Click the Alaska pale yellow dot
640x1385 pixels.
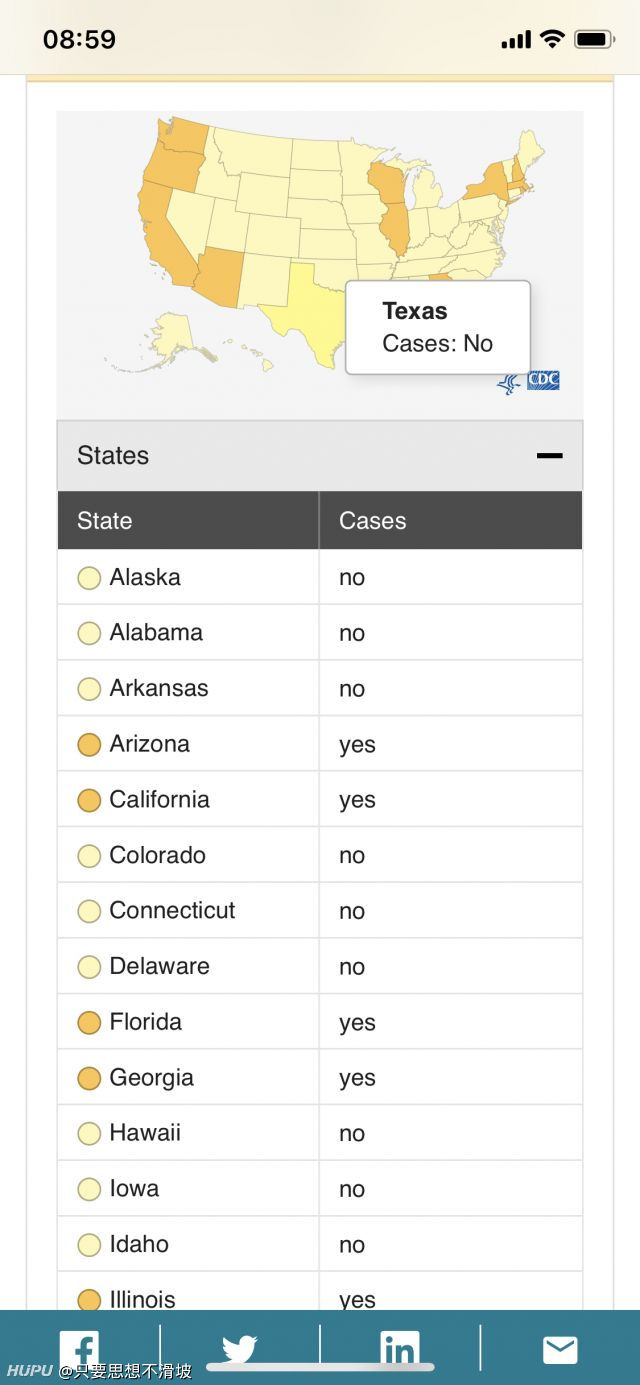[x=89, y=578]
